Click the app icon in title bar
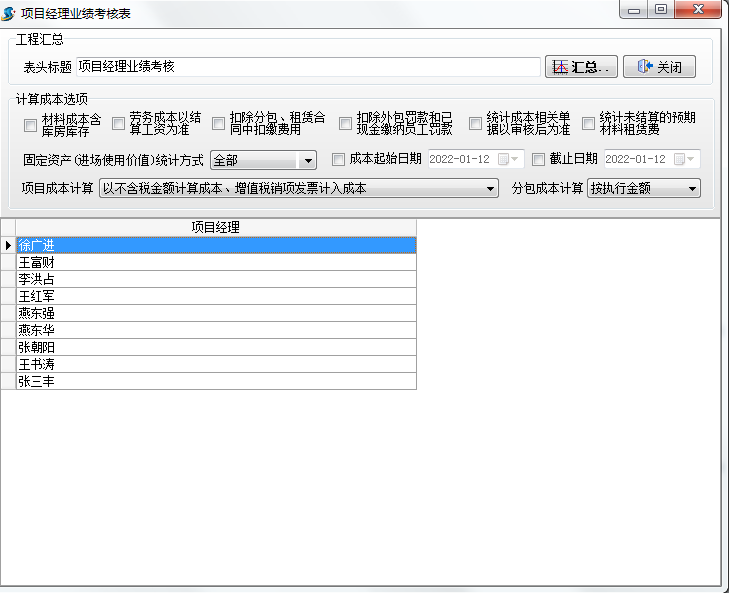 [9, 12]
